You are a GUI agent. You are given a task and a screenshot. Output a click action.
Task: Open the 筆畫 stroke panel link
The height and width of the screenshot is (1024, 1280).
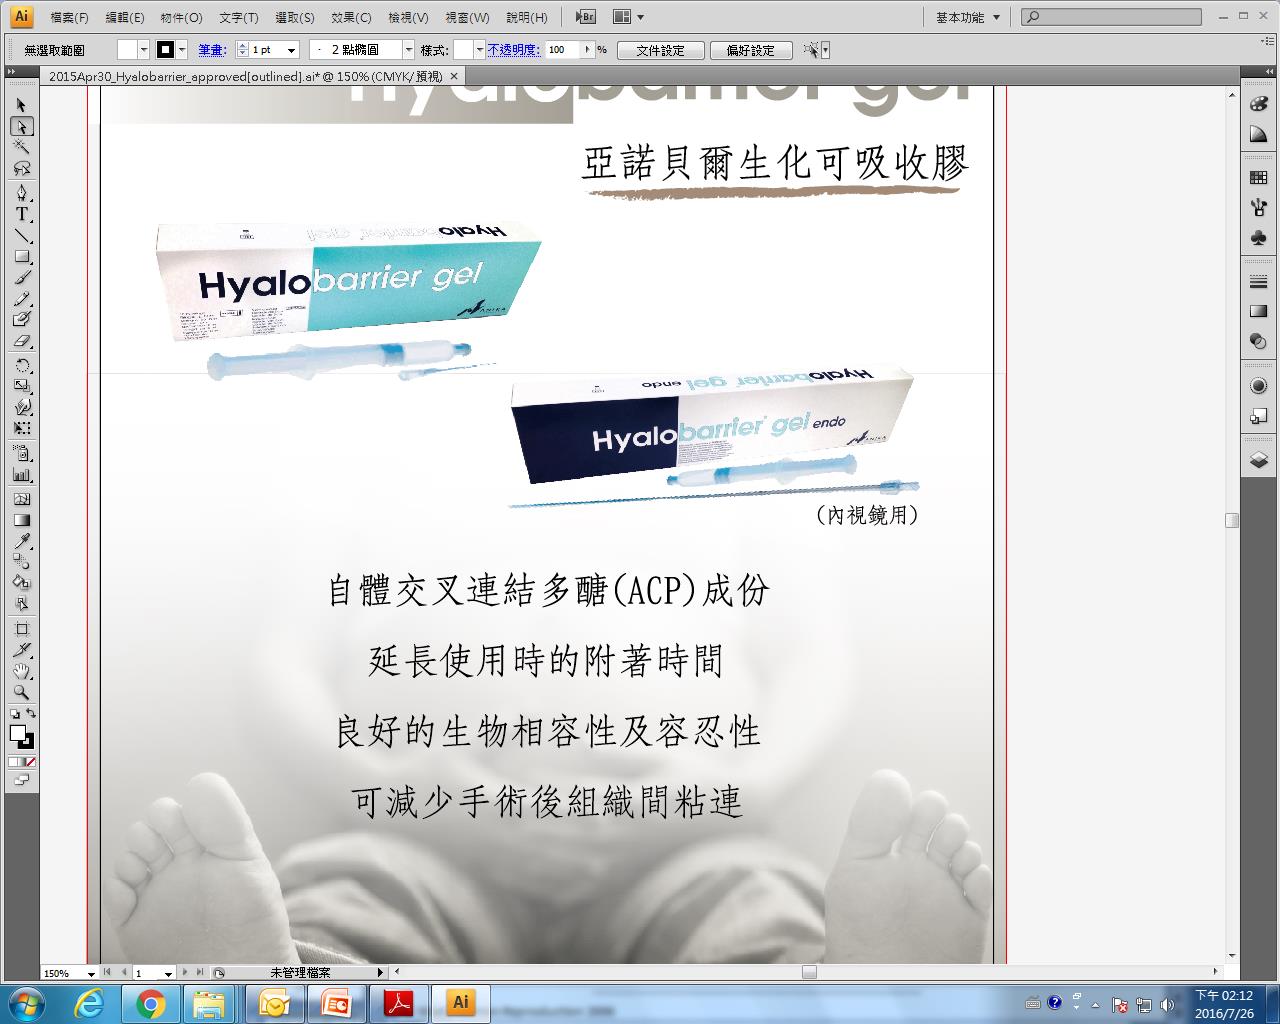pyautogui.click(x=212, y=50)
